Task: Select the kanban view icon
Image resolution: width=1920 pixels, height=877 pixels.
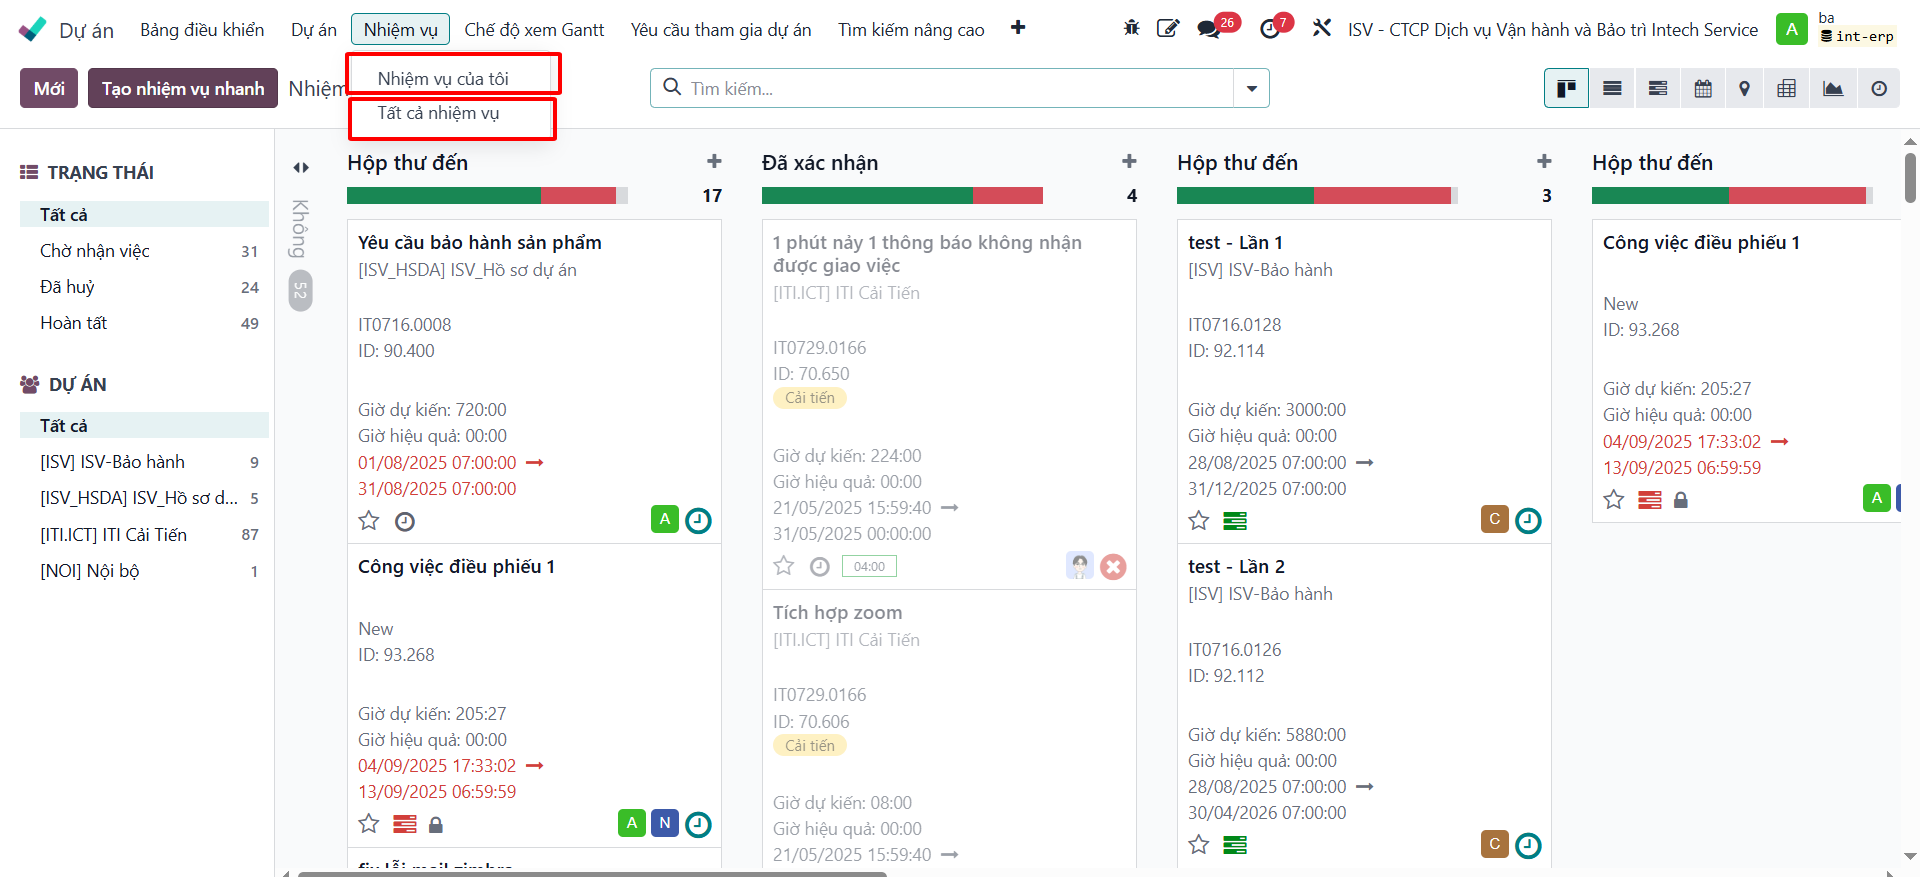Action: coord(1567,89)
